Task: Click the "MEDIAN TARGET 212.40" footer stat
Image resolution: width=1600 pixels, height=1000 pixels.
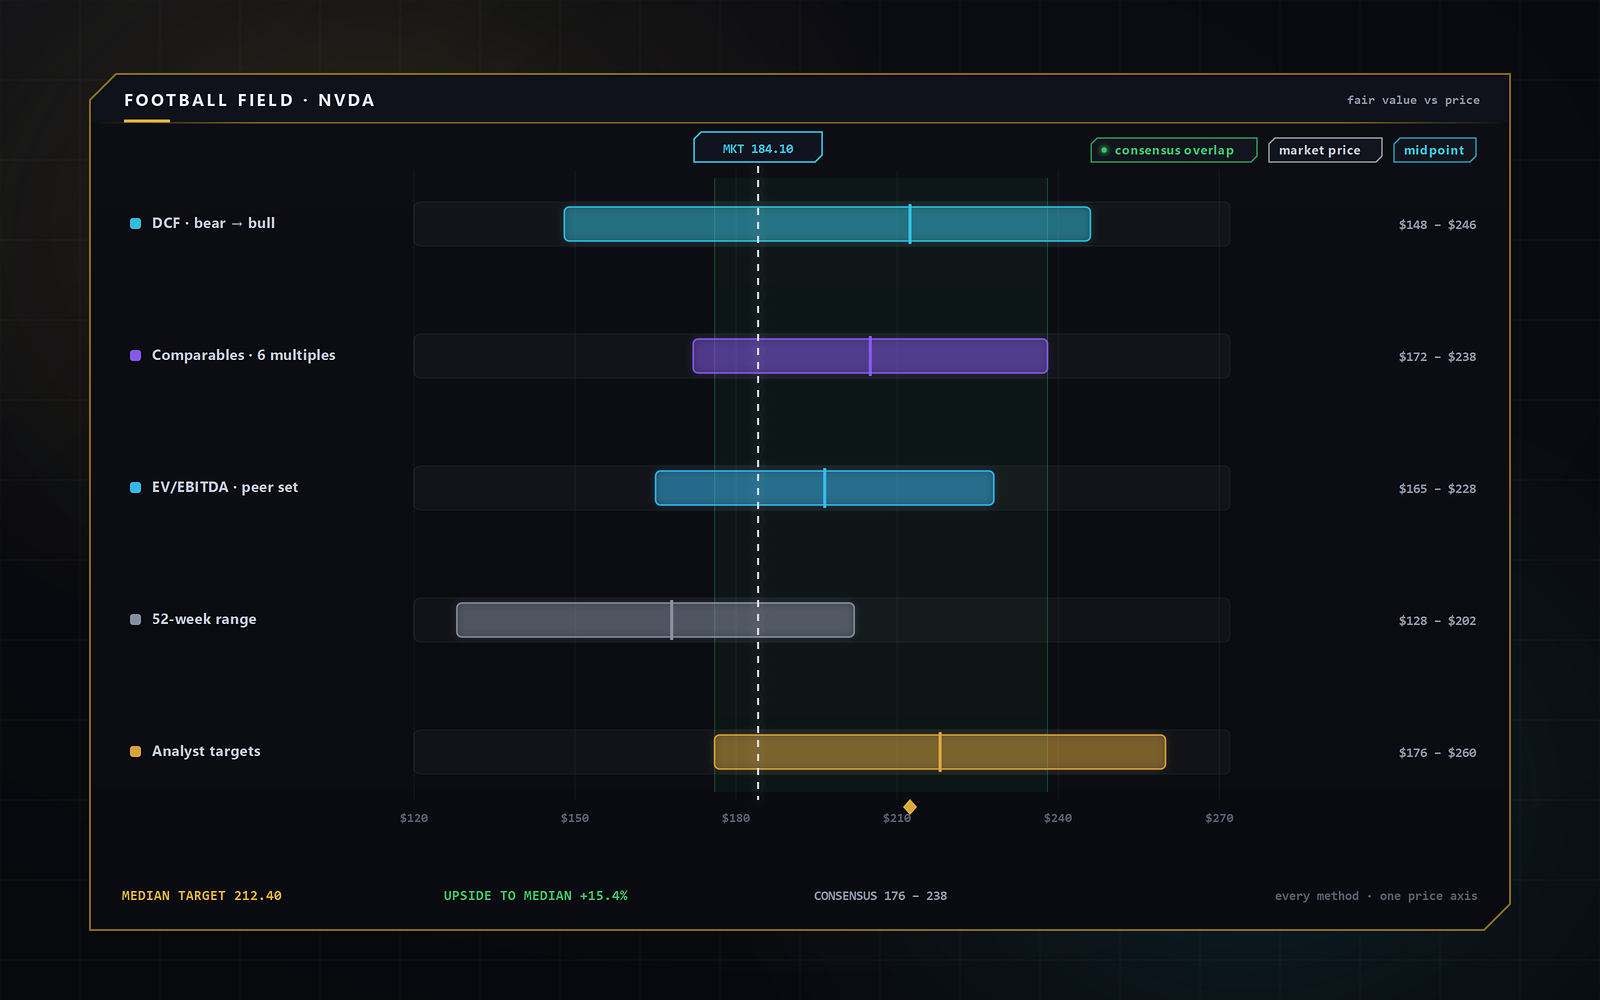Action: coord(202,896)
